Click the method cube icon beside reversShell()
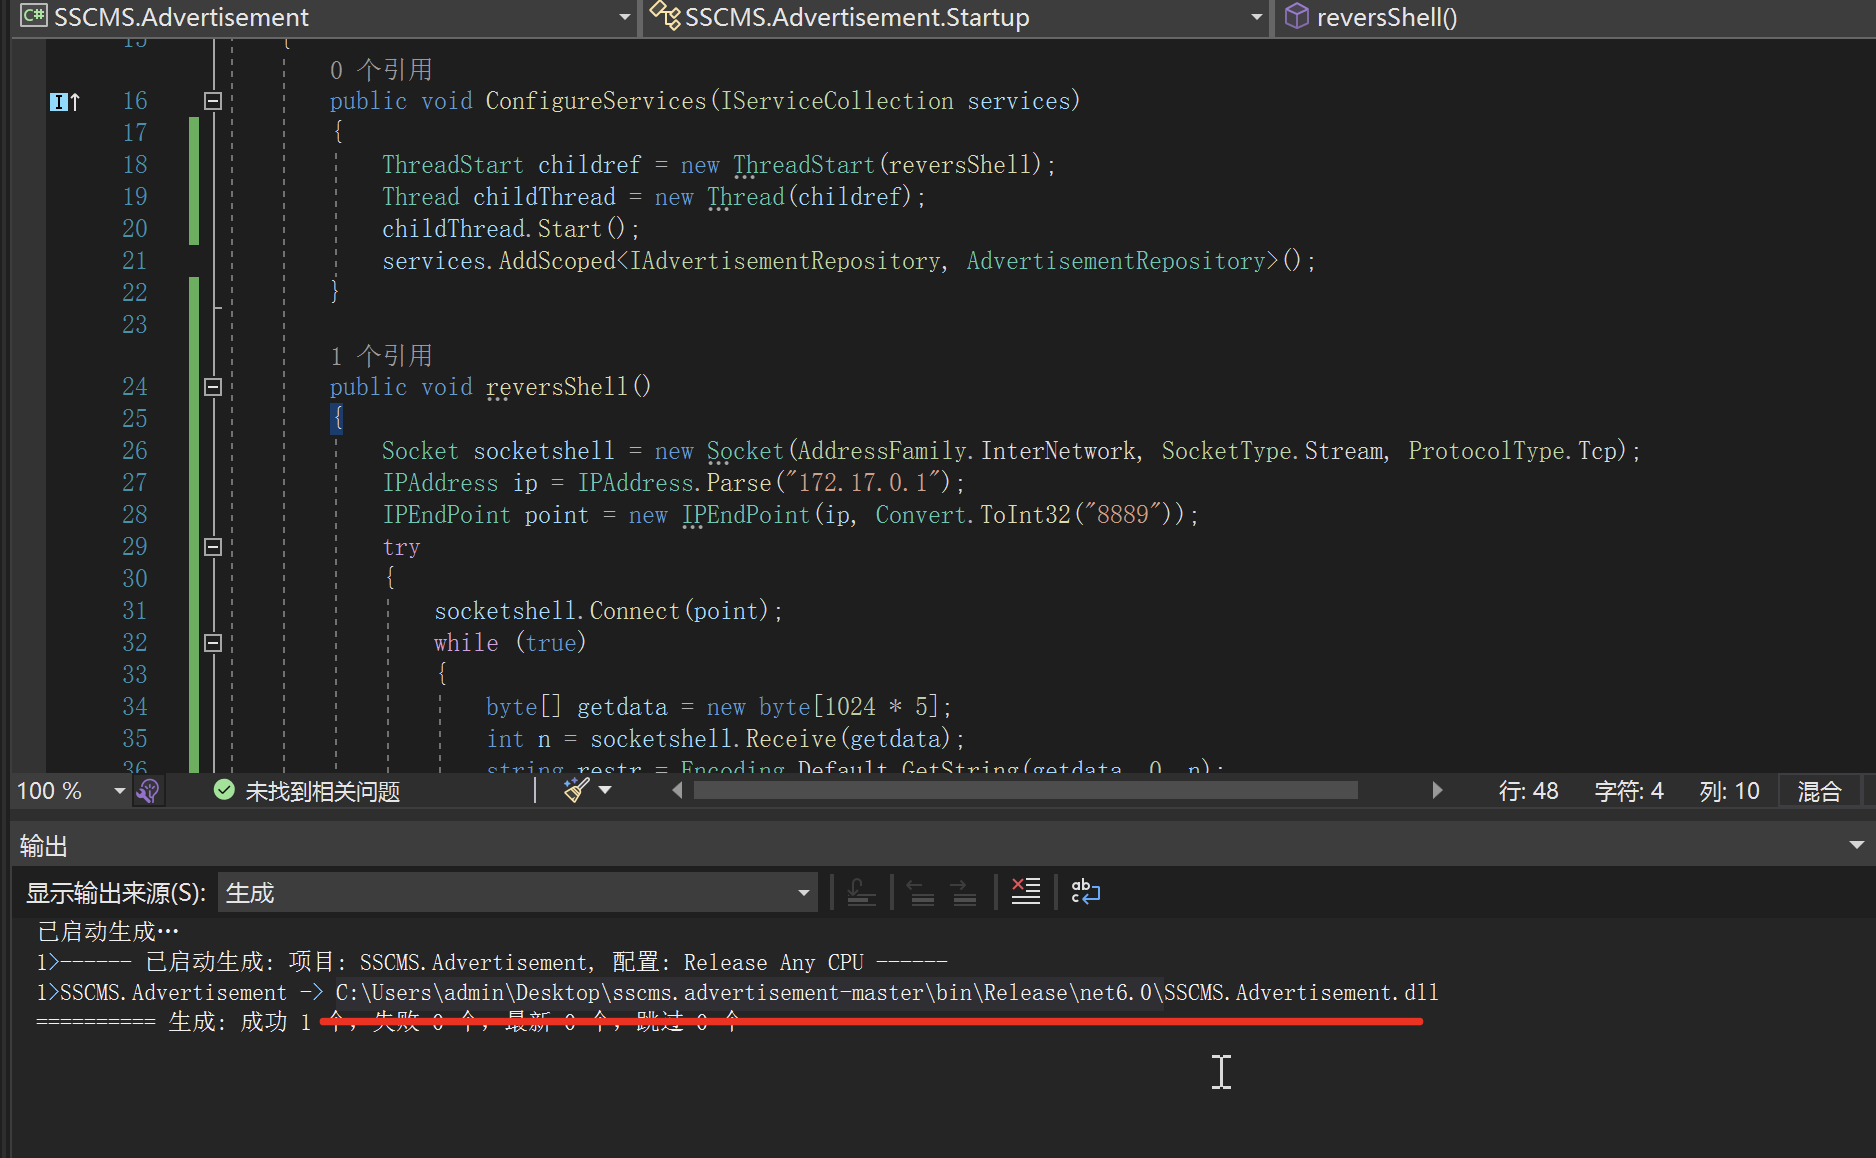 (1296, 16)
